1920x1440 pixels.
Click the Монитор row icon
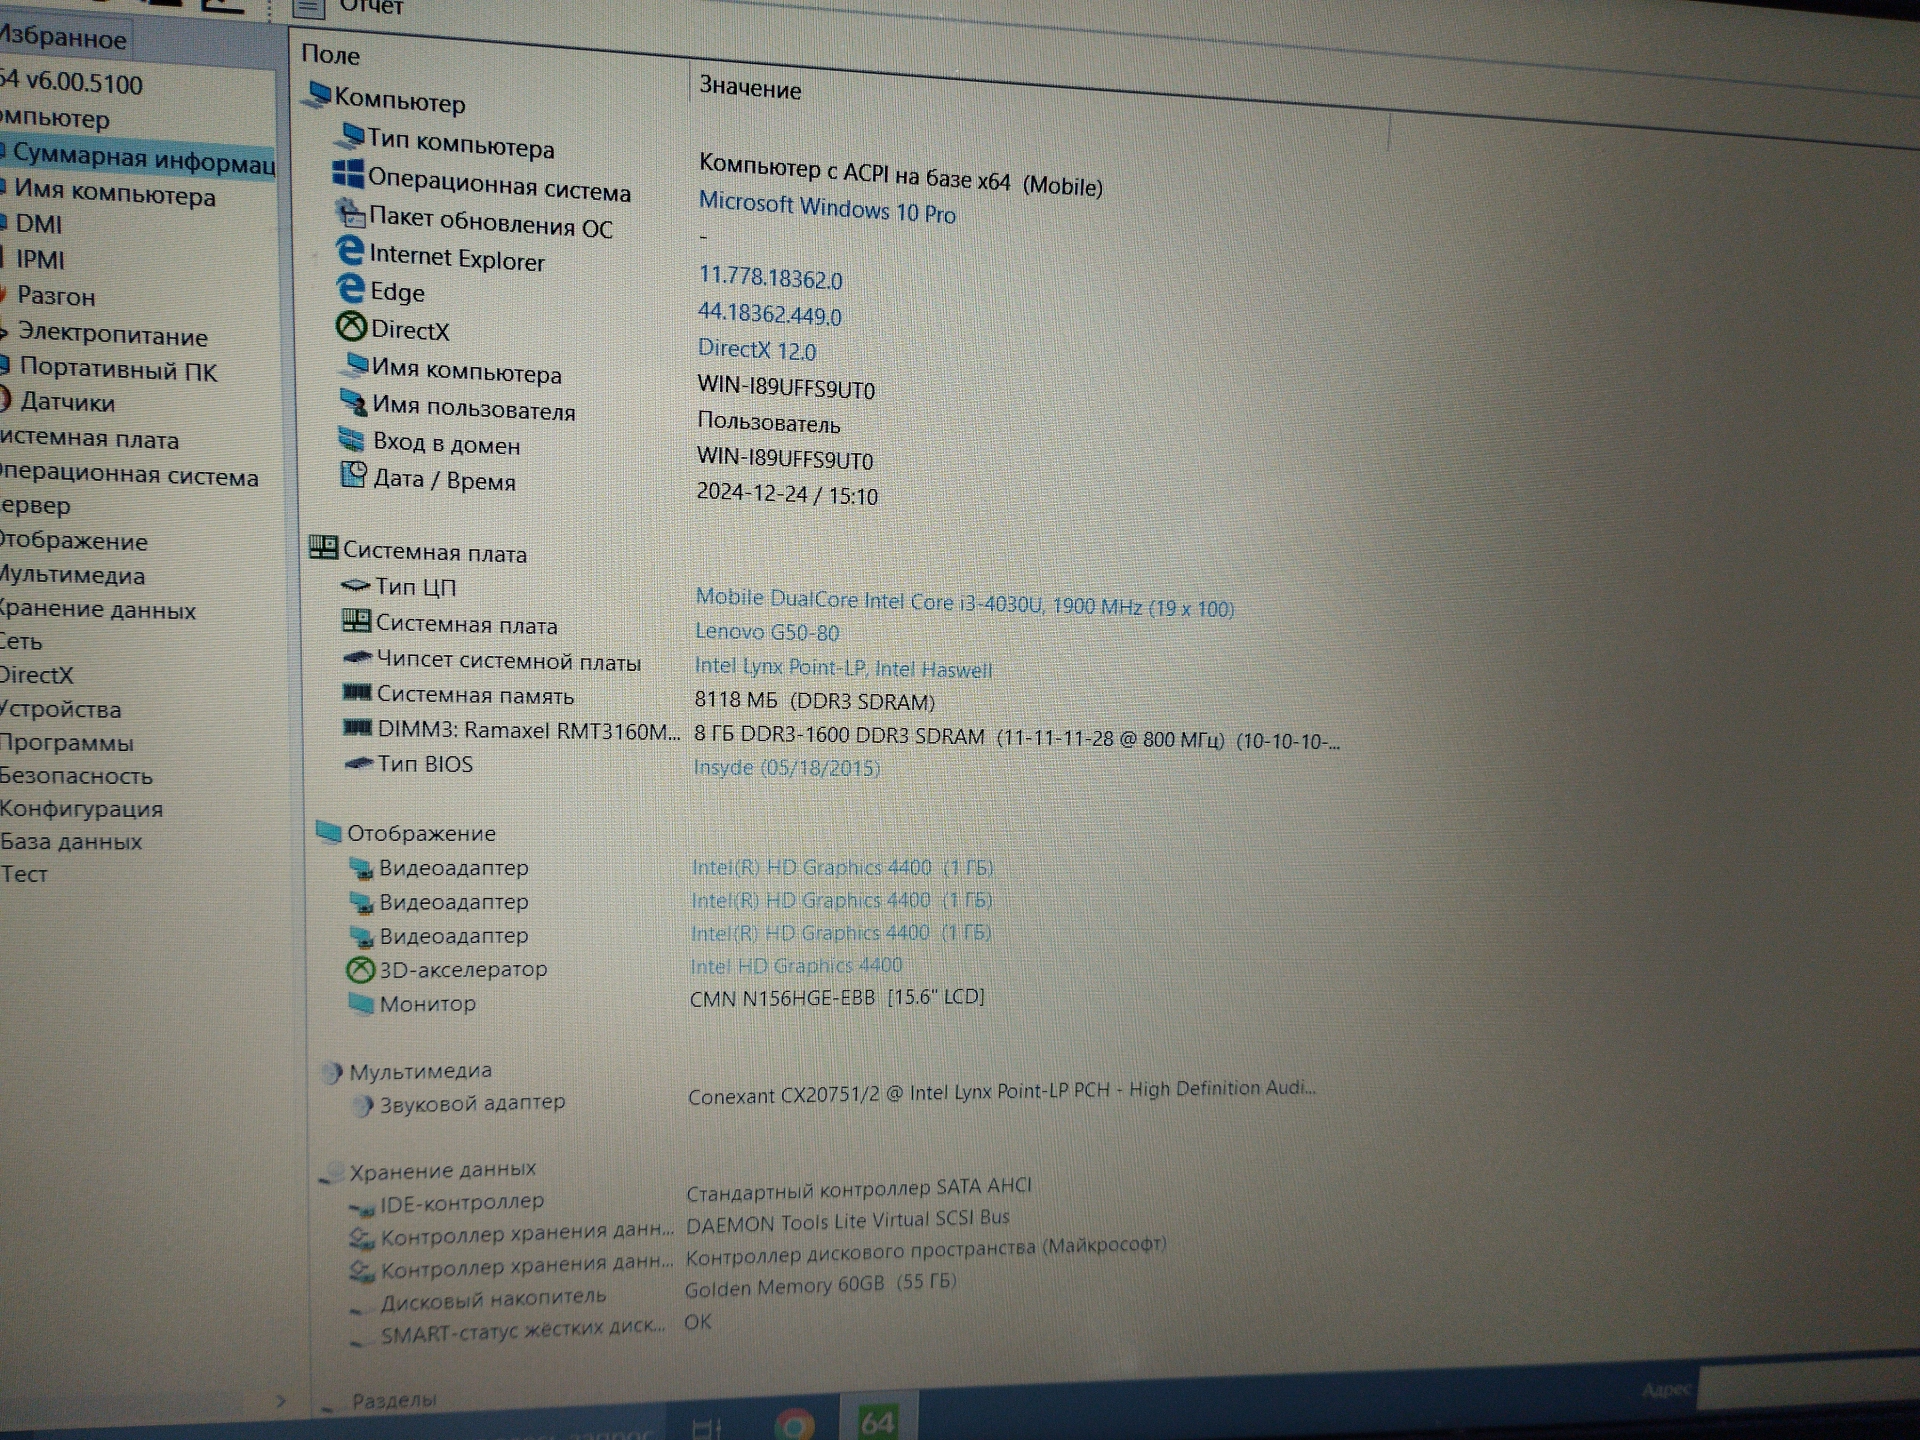coord(362,1002)
